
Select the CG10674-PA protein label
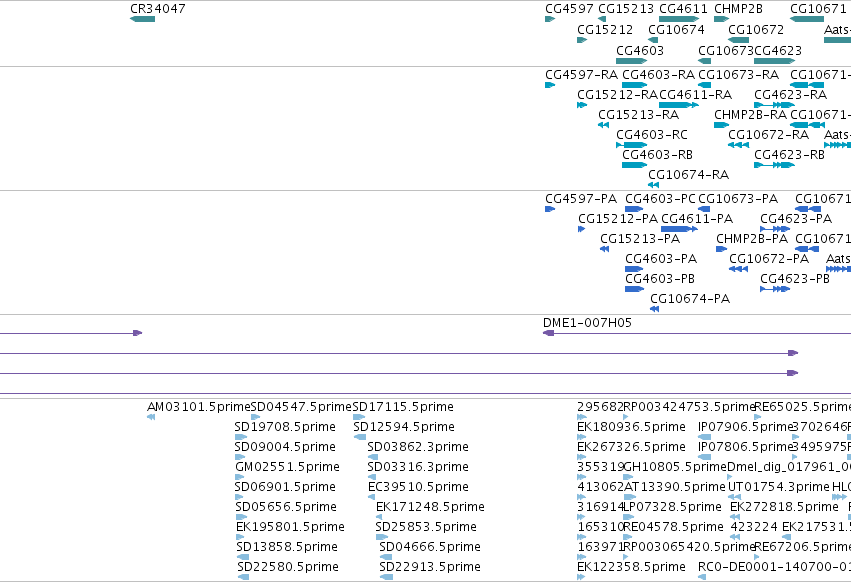(690, 299)
